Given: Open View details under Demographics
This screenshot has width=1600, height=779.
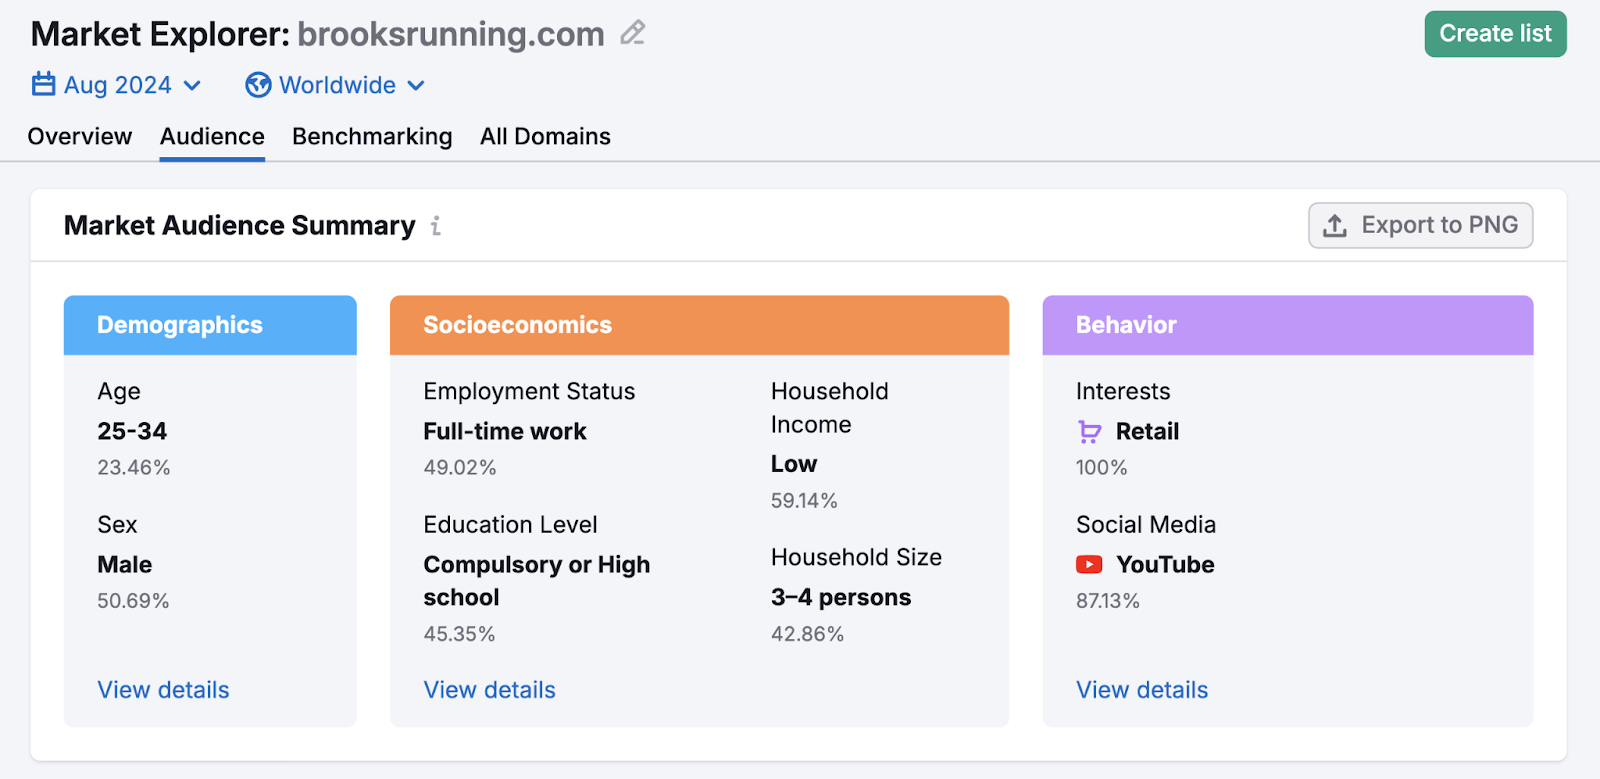Looking at the screenshot, I should pyautogui.click(x=163, y=690).
